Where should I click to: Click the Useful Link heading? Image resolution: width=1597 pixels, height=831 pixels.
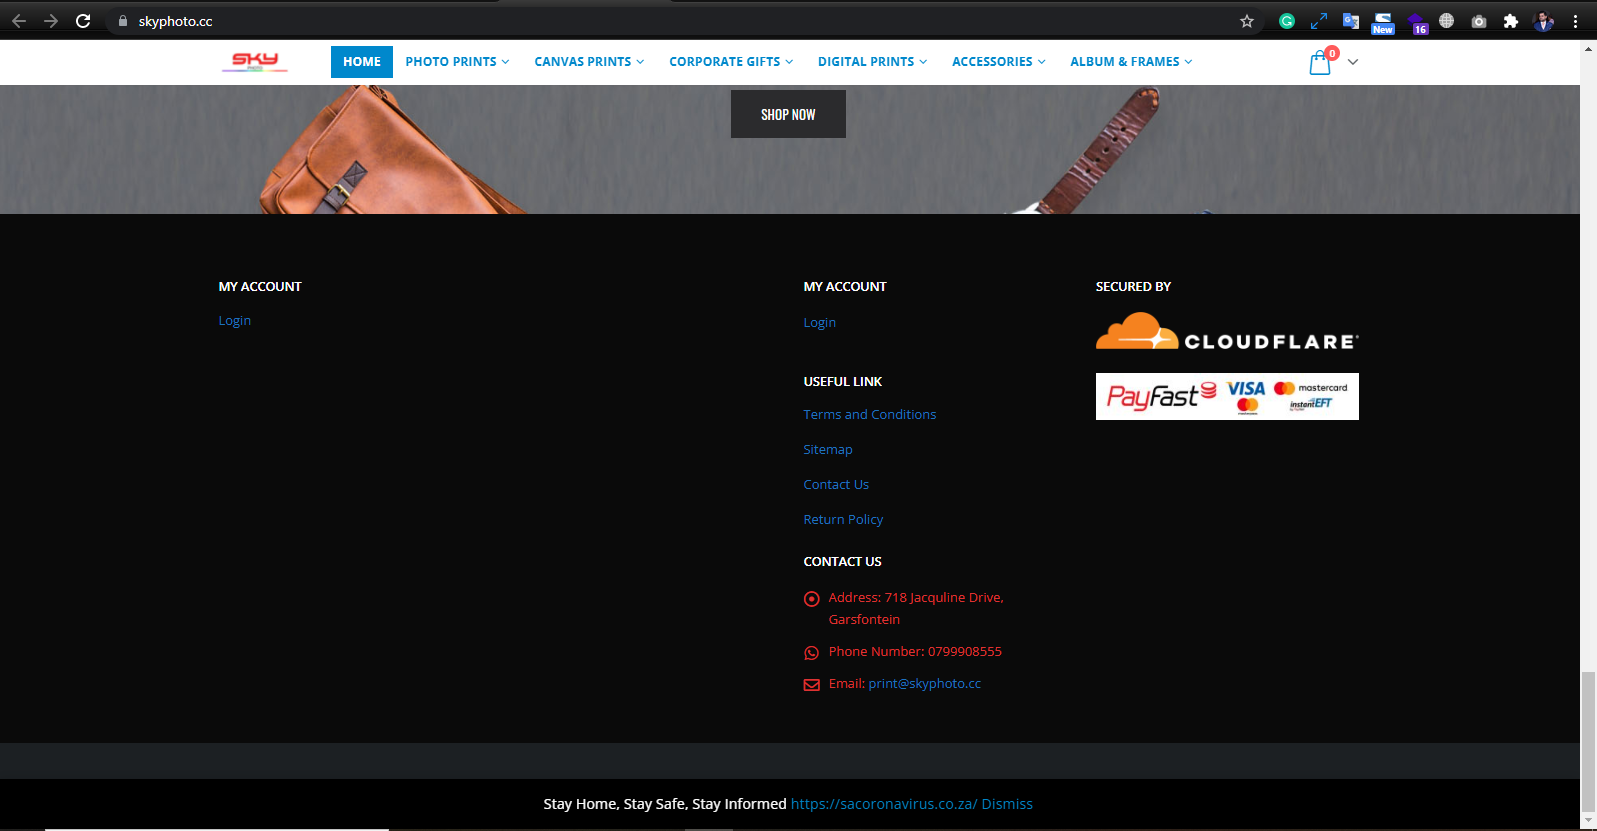843,382
